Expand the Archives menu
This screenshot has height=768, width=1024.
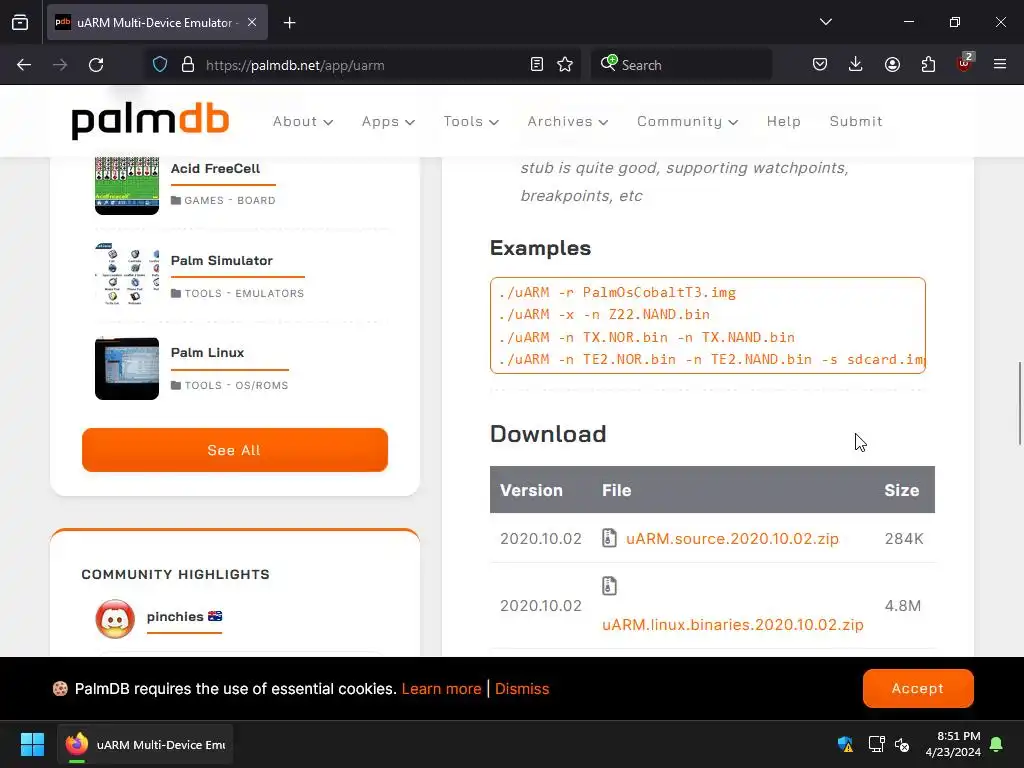(x=568, y=121)
